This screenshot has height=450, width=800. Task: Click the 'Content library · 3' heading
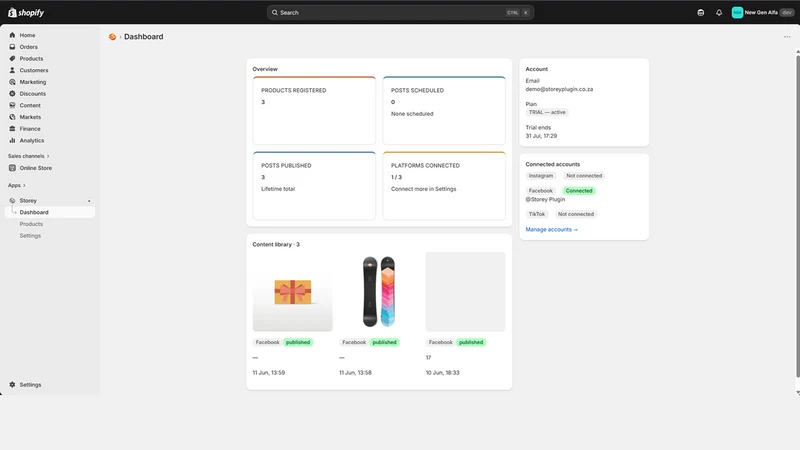coord(276,244)
